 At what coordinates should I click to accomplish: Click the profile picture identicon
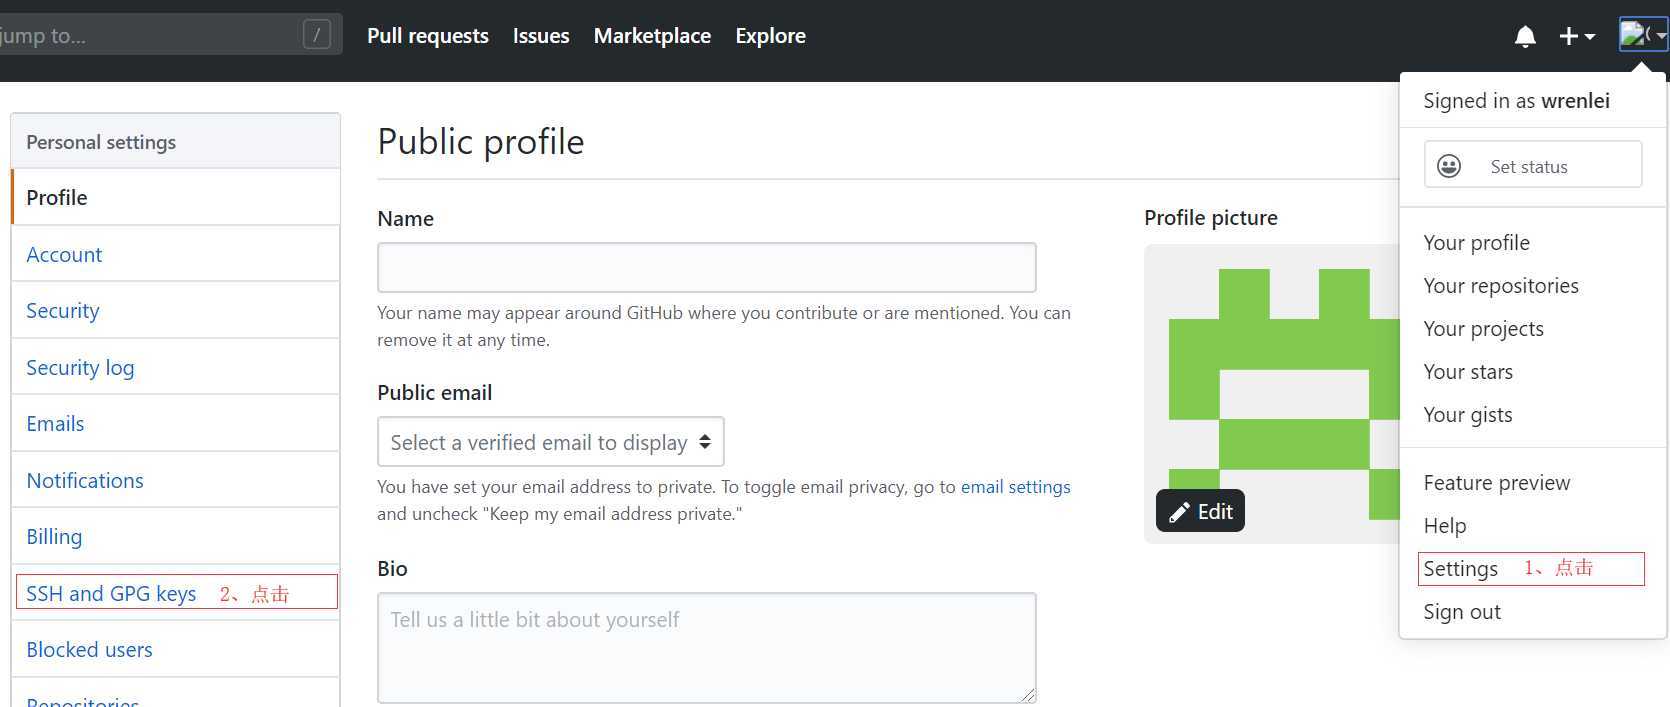tap(1271, 394)
